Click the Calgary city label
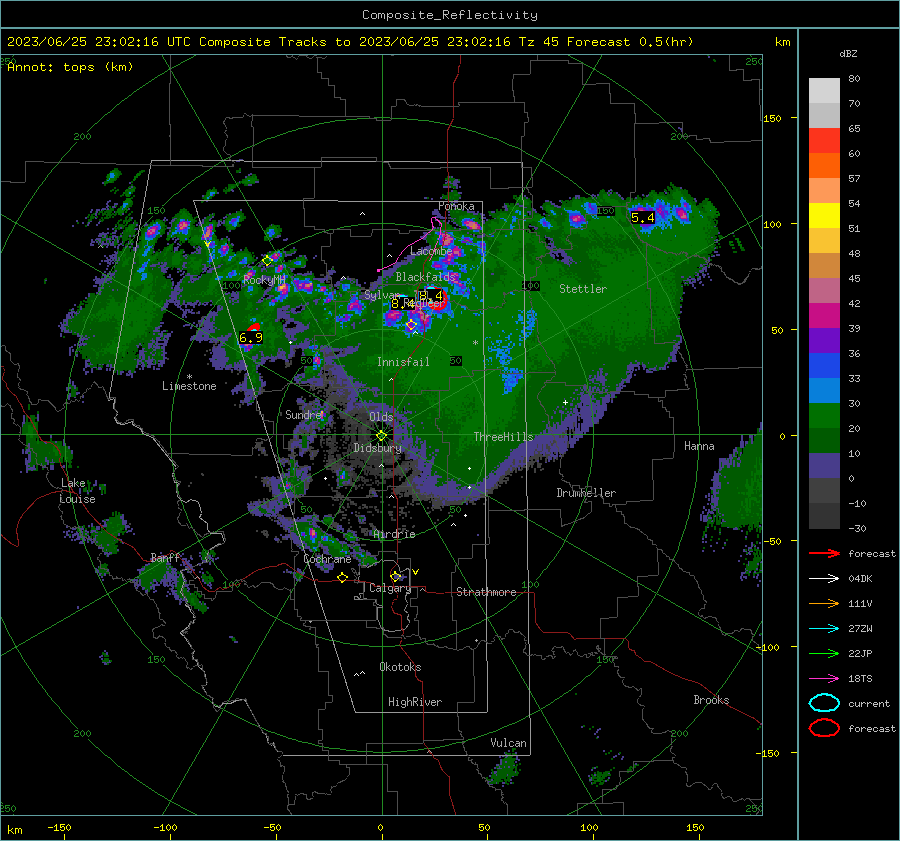900x841 pixels. pyautogui.click(x=390, y=588)
